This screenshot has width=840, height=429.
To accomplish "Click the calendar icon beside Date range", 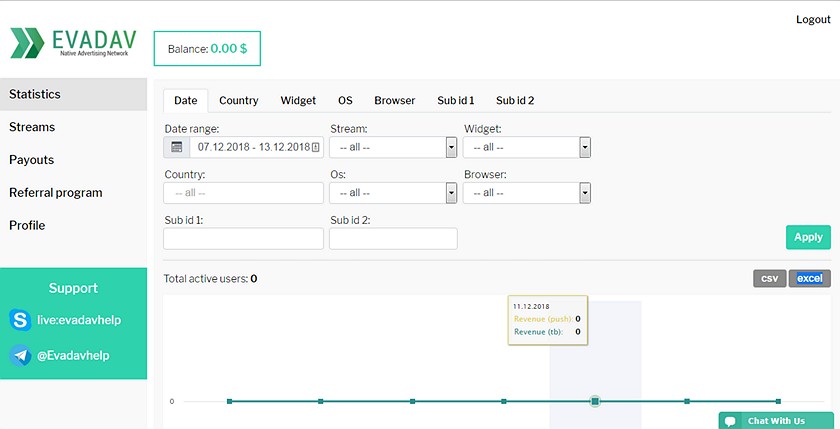I will pyautogui.click(x=177, y=147).
